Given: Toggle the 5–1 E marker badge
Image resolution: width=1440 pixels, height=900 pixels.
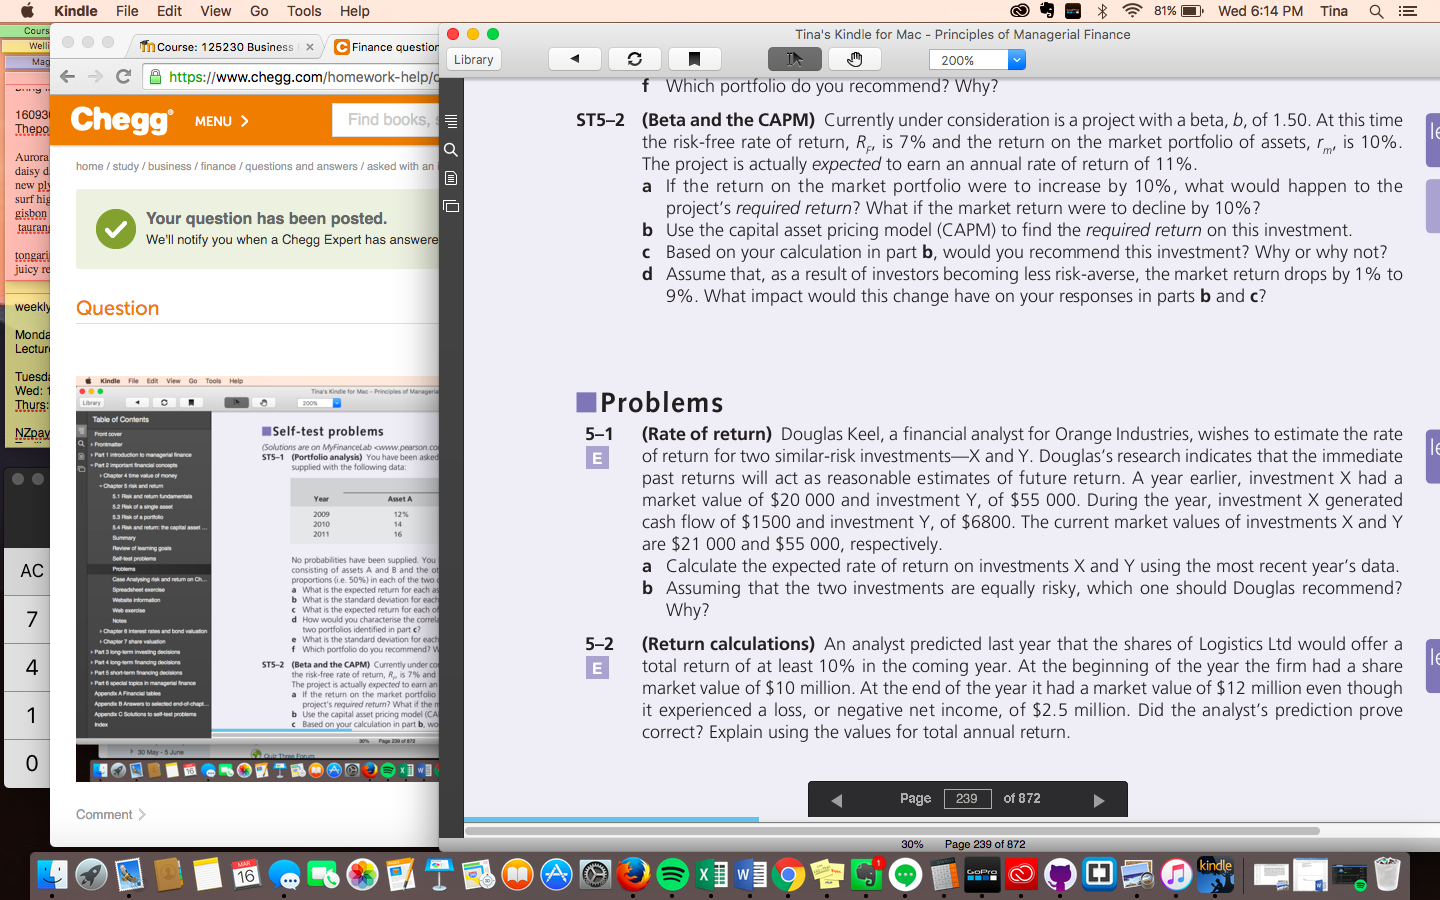Looking at the screenshot, I should point(597,458).
